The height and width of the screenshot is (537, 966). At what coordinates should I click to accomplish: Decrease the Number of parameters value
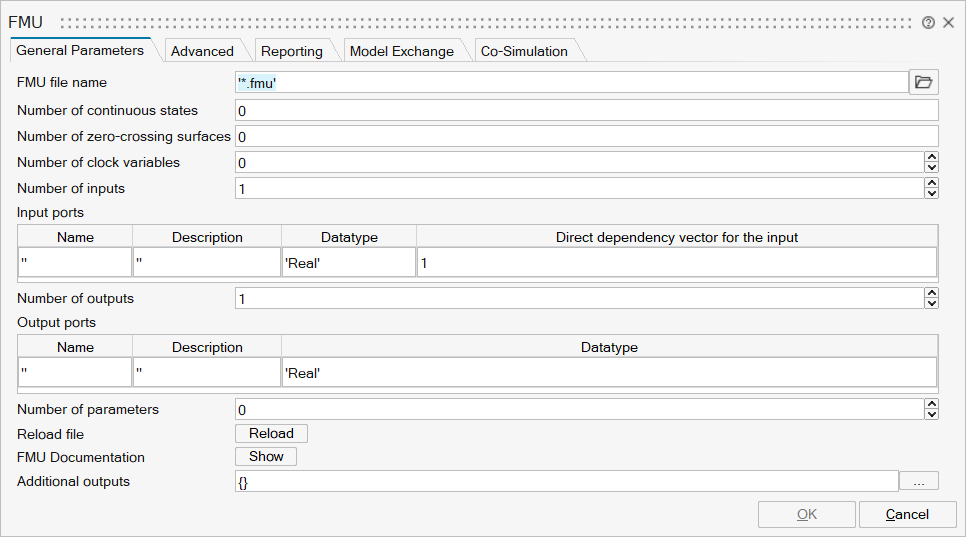point(931,414)
